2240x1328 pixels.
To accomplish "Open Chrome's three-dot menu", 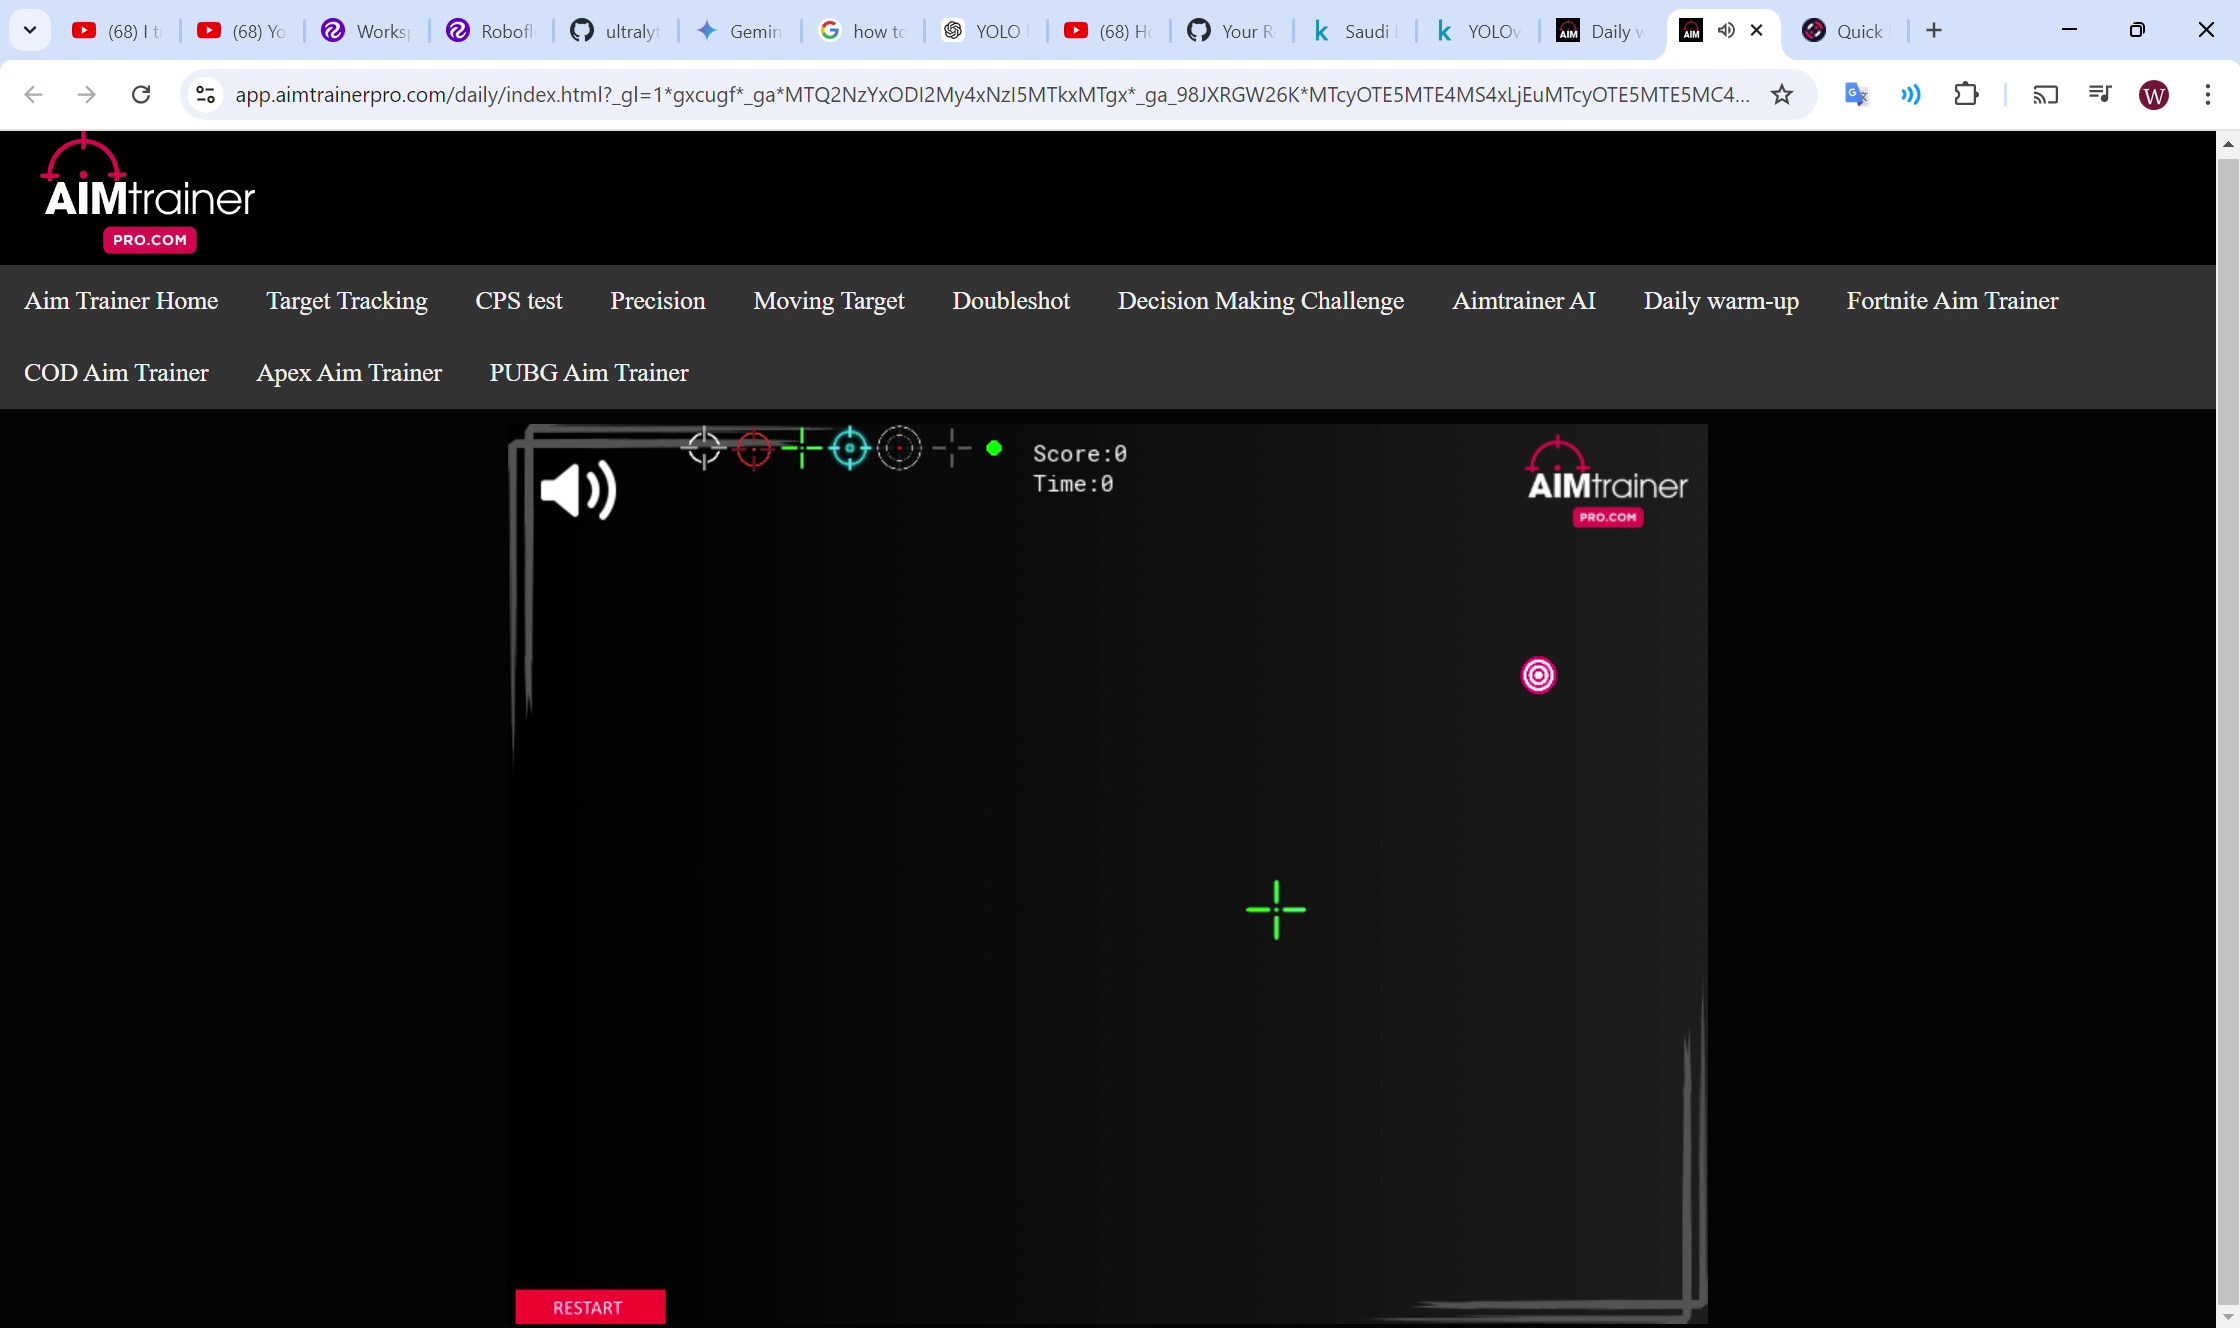I will (x=2207, y=94).
